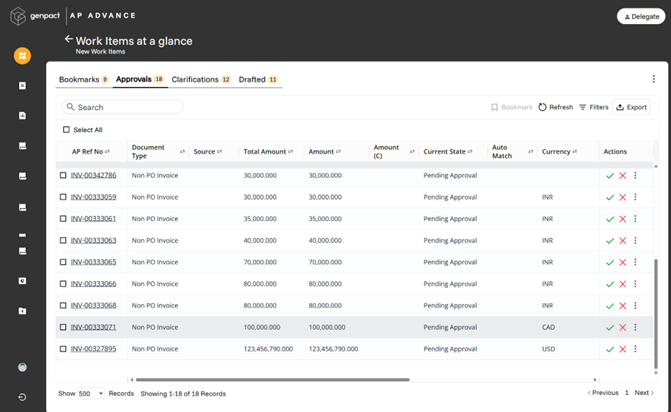Open the Show records count dropdown
This screenshot has height=412, width=671.
[91, 393]
